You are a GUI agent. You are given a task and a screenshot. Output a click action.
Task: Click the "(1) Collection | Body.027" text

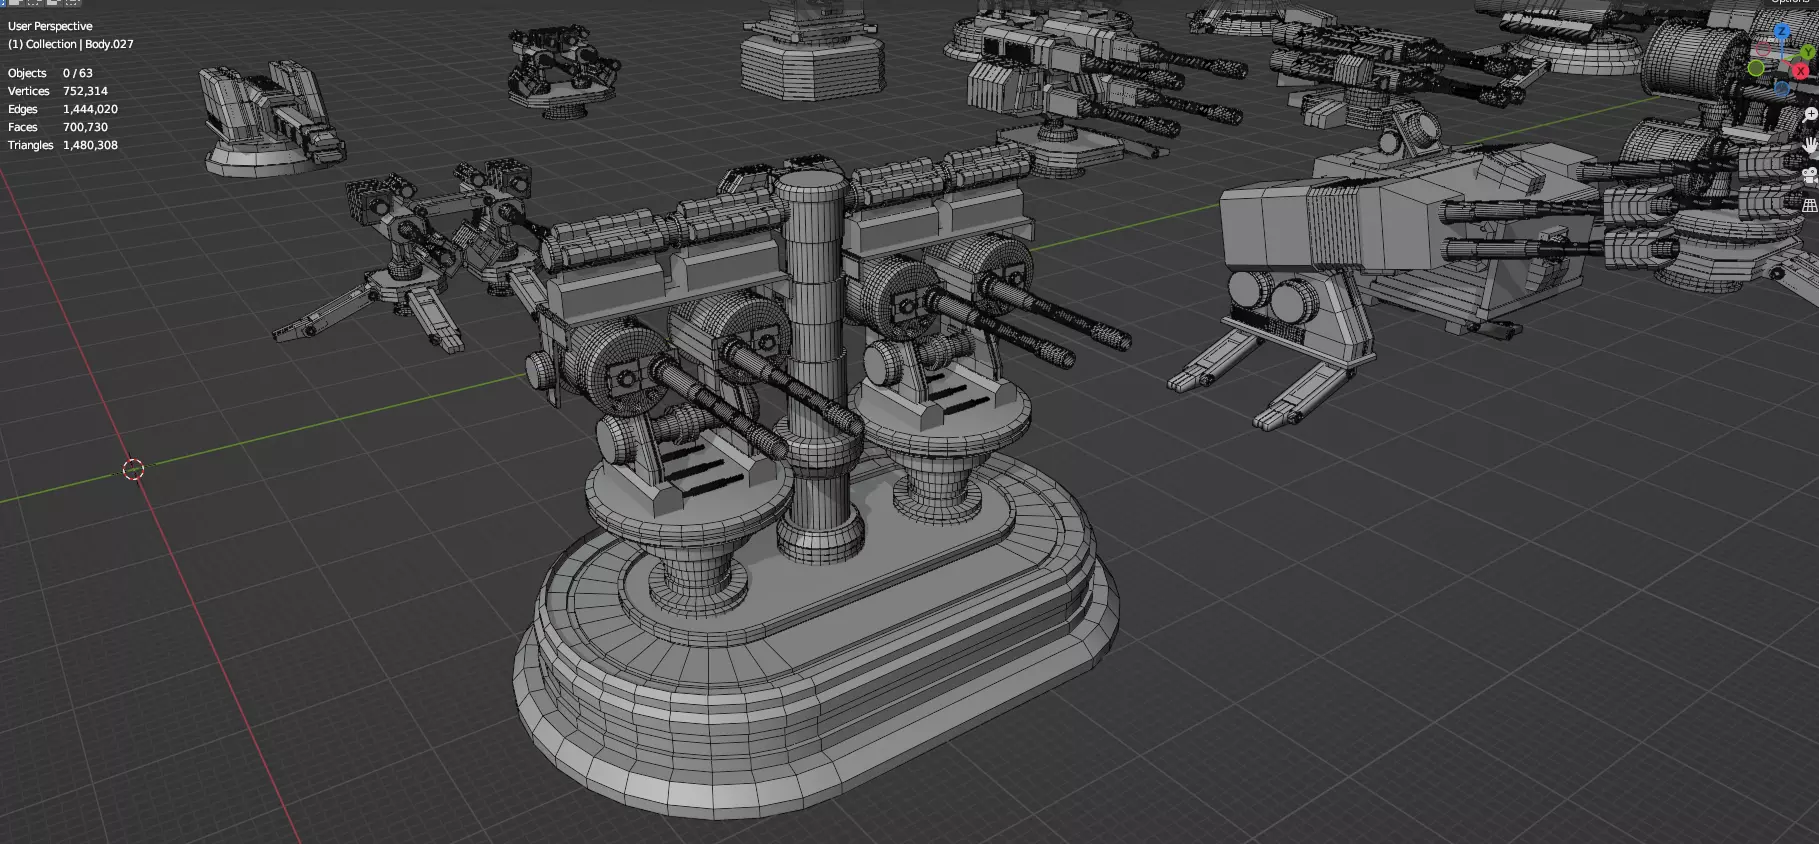point(71,44)
